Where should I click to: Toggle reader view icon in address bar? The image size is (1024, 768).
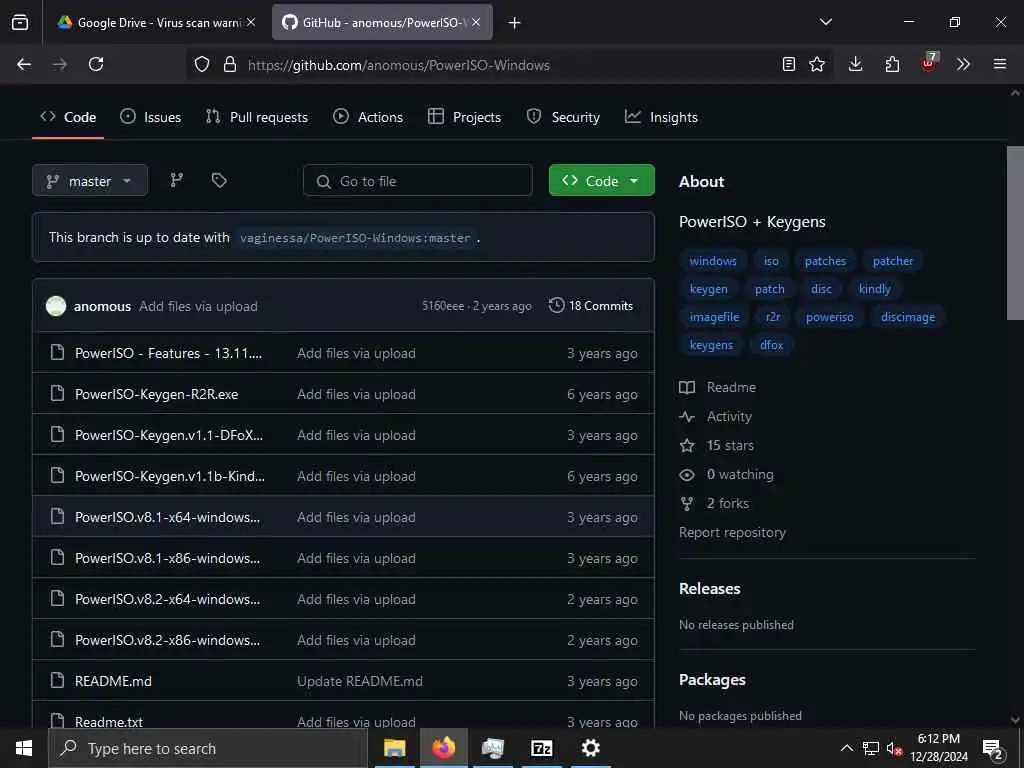[789, 64]
